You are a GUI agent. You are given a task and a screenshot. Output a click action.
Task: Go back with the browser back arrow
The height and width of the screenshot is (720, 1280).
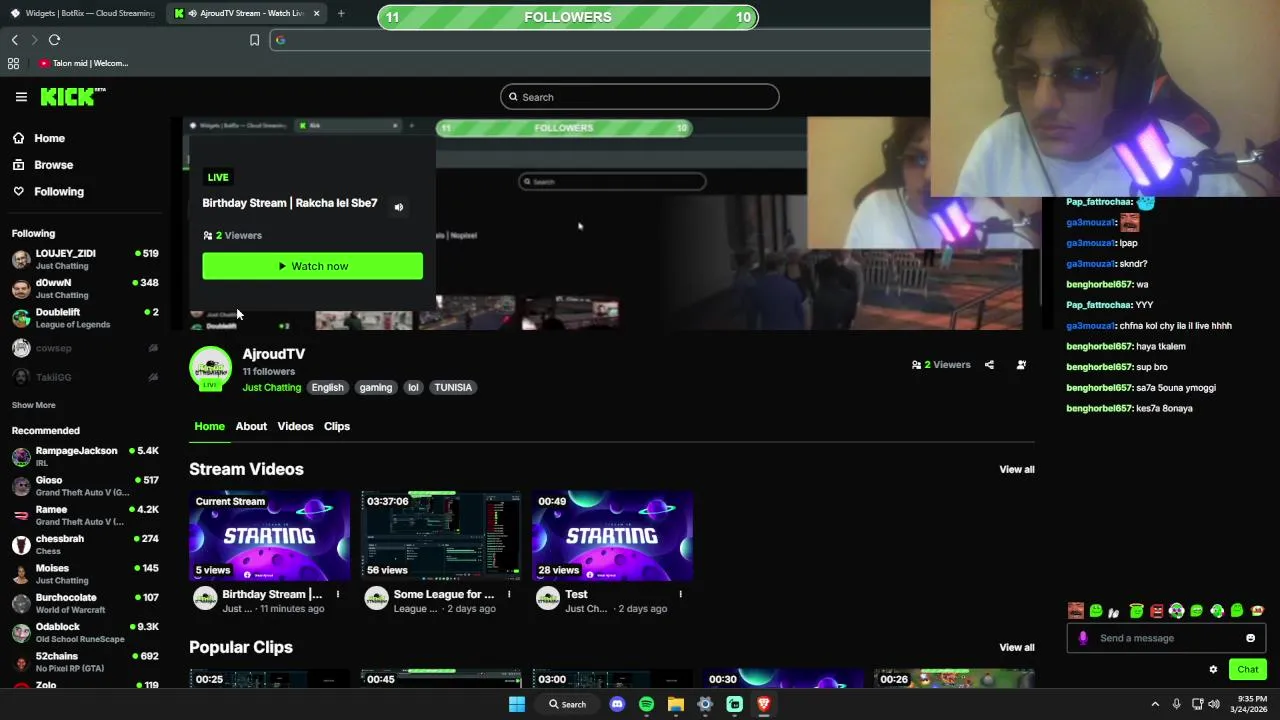14,40
